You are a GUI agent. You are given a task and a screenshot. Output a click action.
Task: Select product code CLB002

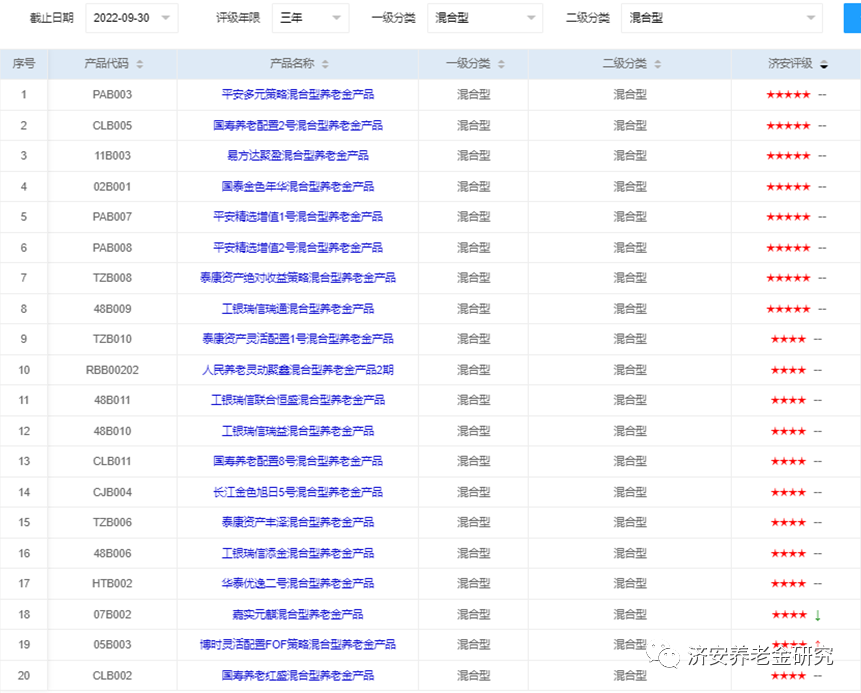point(112,675)
